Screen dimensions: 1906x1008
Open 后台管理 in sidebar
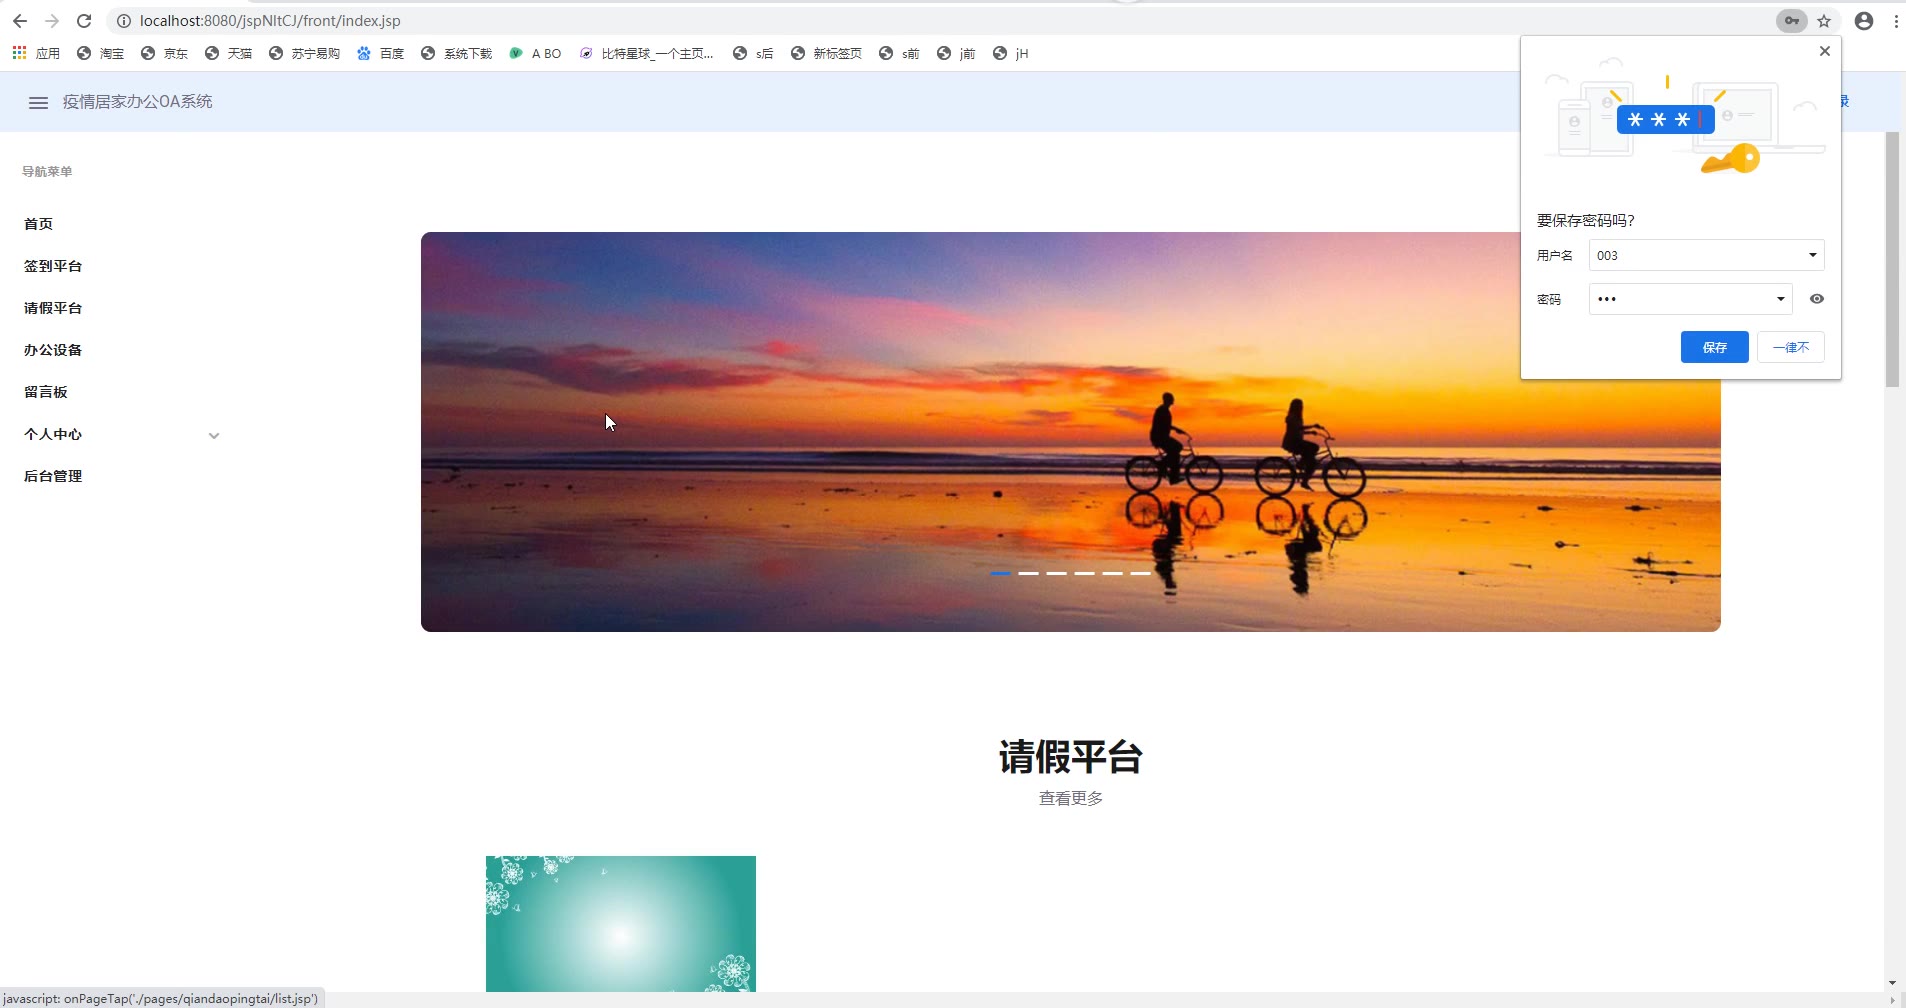click(x=53, y=476)
